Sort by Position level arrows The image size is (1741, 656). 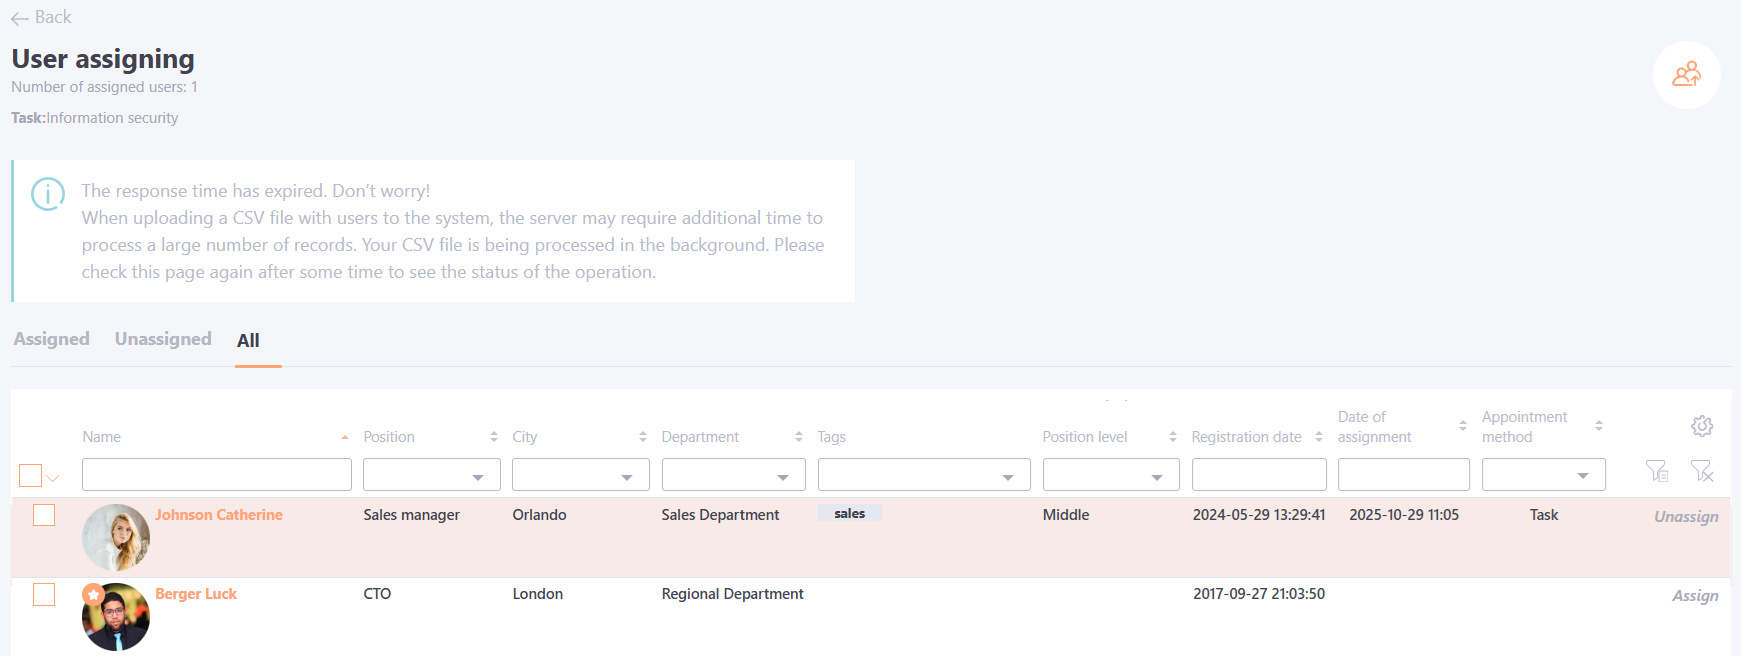1173,437
